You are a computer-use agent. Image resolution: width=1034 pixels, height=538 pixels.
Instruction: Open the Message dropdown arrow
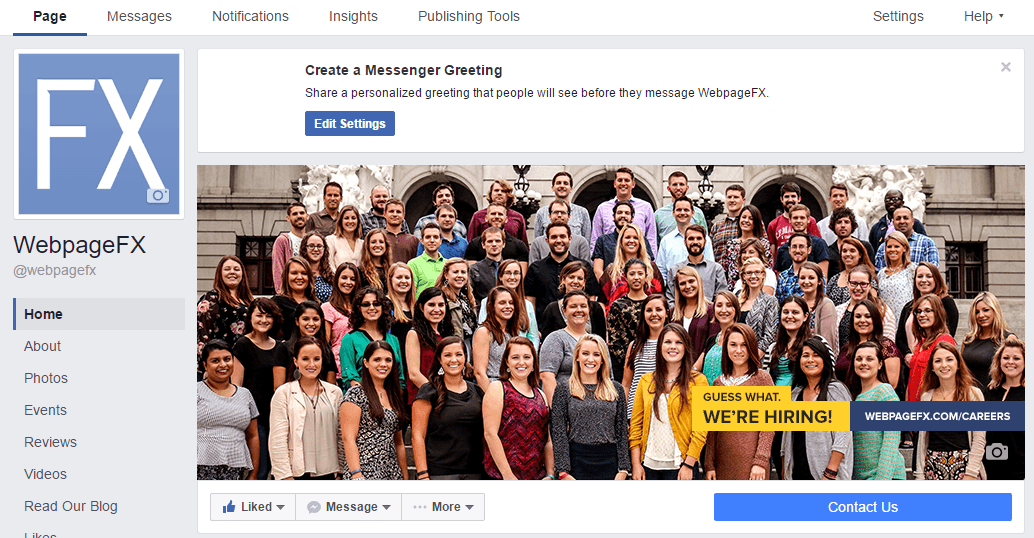click(386, 507)
